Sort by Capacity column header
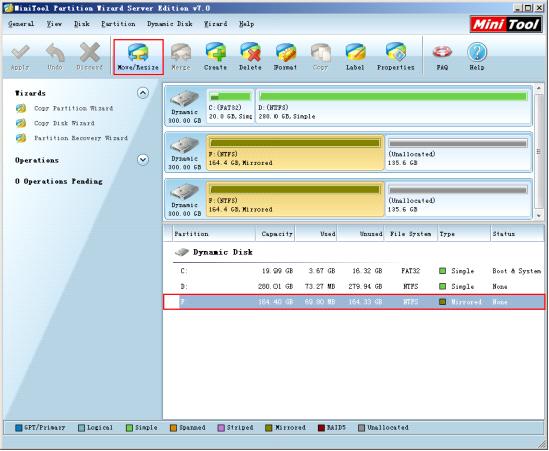This screenshot has height=451, width=549. 275,234
